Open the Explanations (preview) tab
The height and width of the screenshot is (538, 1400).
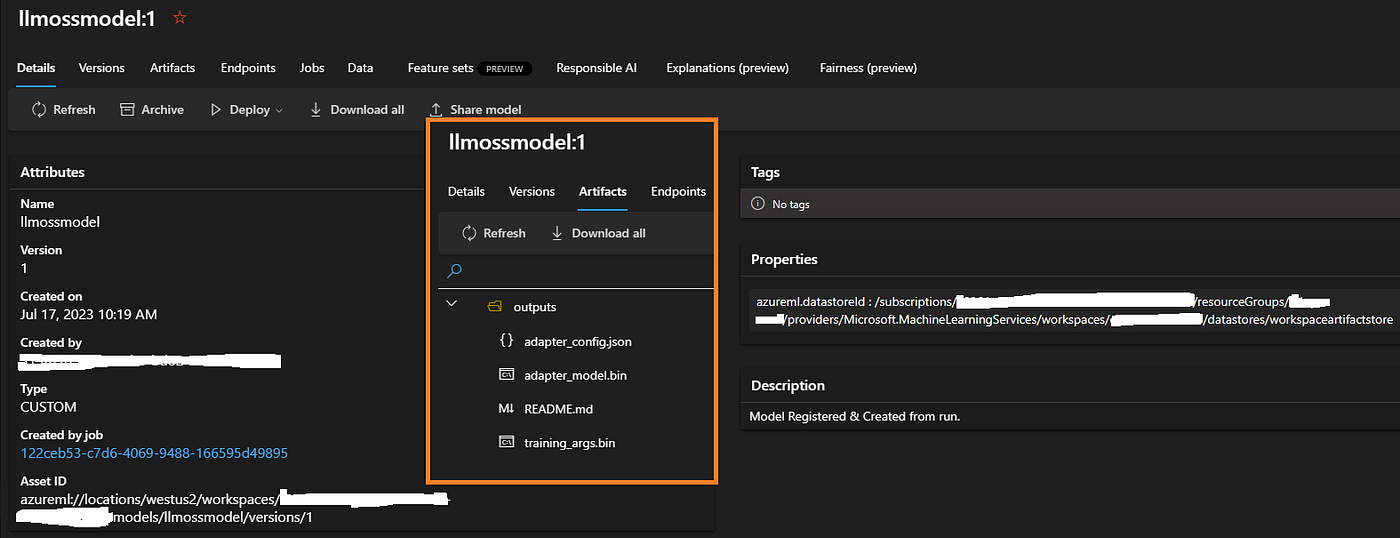[727, 68]
